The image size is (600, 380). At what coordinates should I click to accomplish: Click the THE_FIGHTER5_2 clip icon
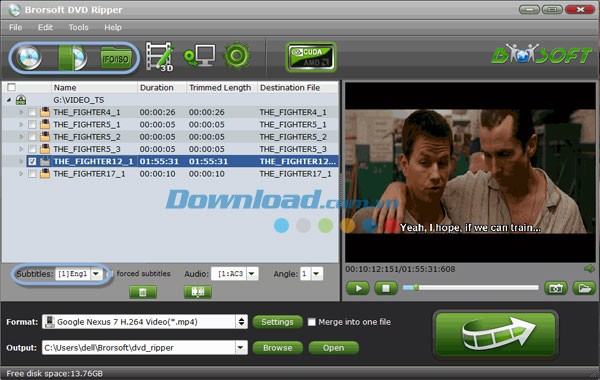coord(45,137)
